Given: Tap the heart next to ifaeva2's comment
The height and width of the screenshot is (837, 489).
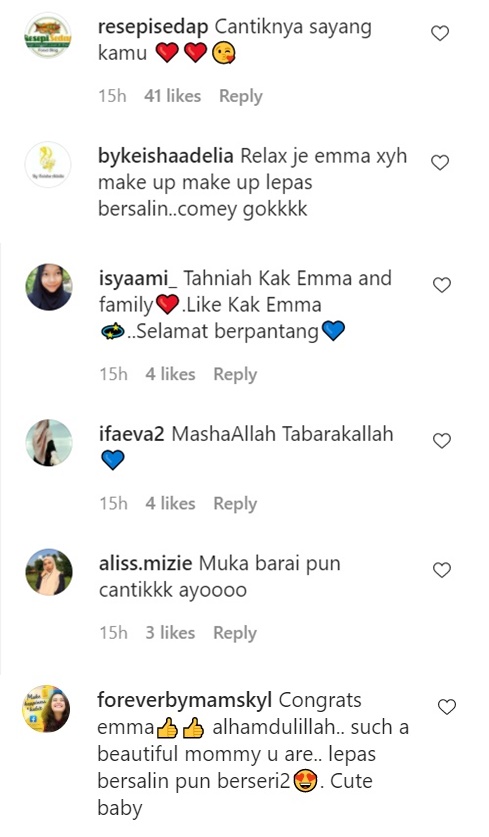Looking at the screenshot, I should 441,440.
